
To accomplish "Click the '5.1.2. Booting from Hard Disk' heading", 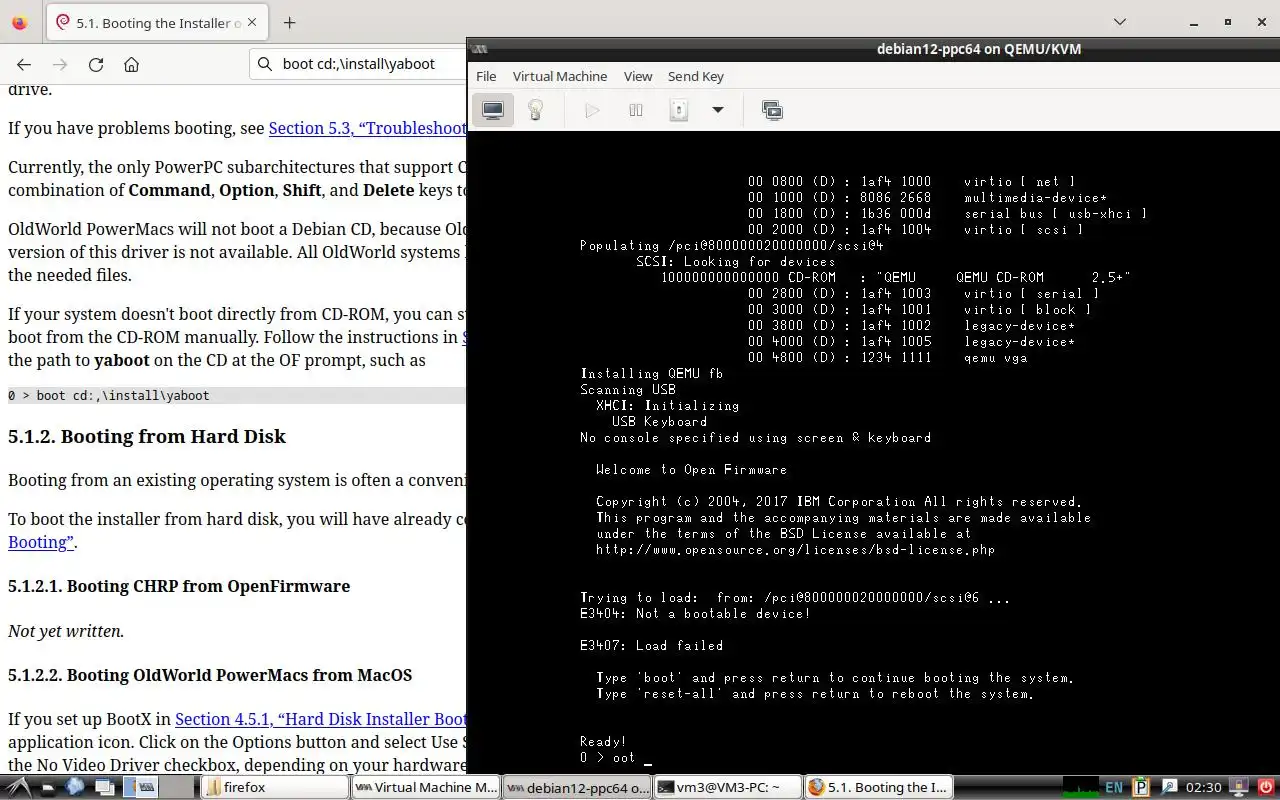I will [x=147, y=436].
